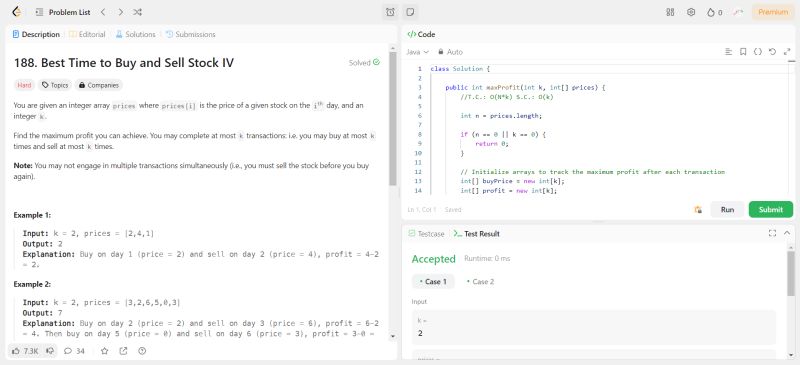
Task: Open the Problem List panel
Action: pyautogui.click(x=63, y=12)
